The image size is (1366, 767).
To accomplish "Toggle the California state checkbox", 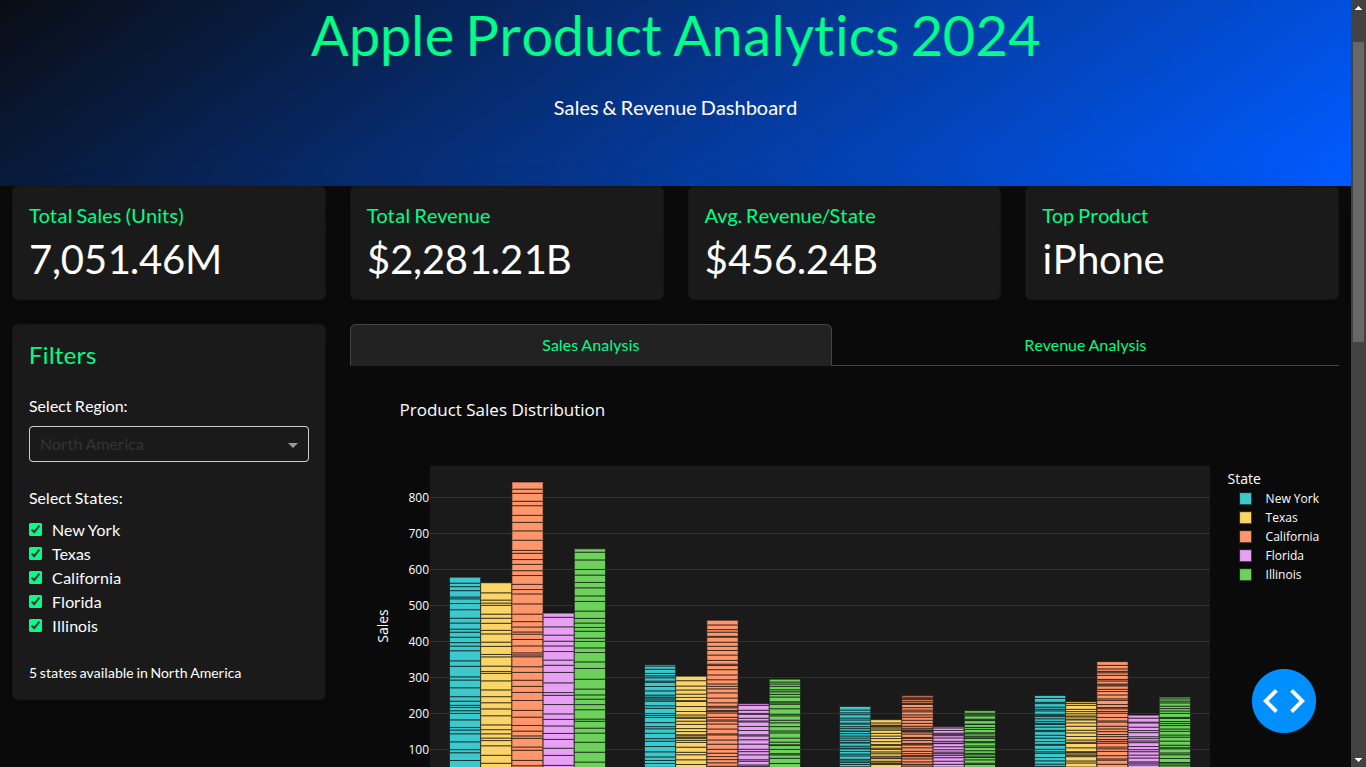I will pyautogui.click(x=36, y=578).
